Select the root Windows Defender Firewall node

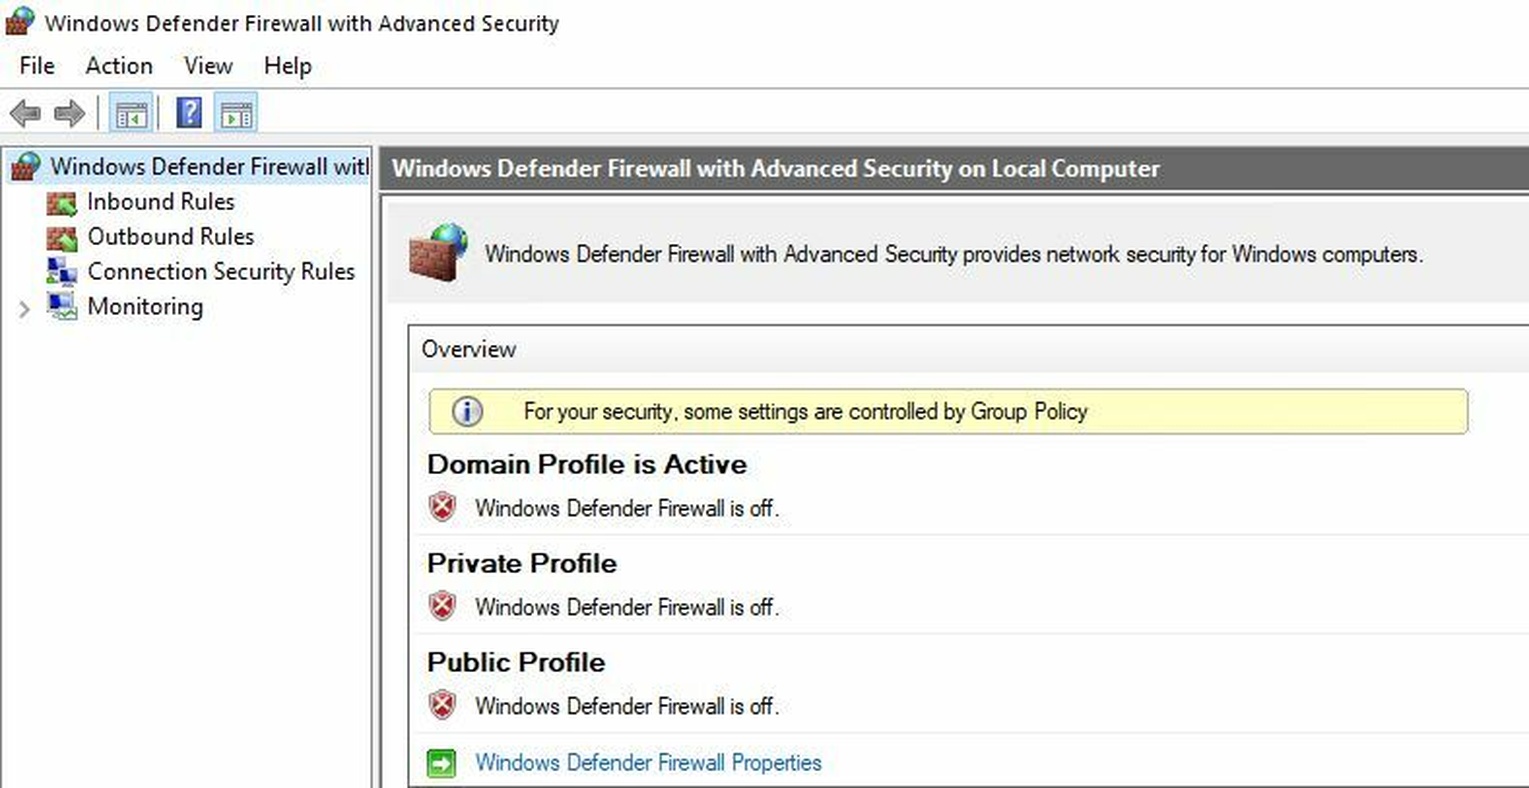tap(209, 166)
